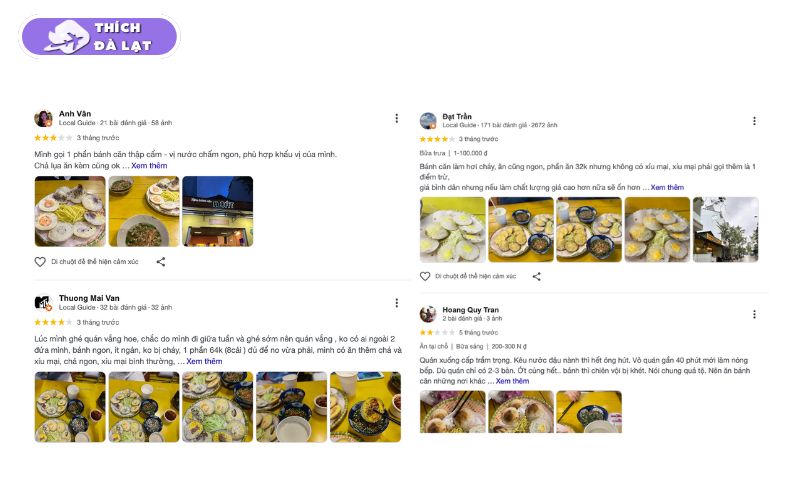Open more options for Đạt Trần's review
Screen dimensions: 800x500
(x=754, y=121)
